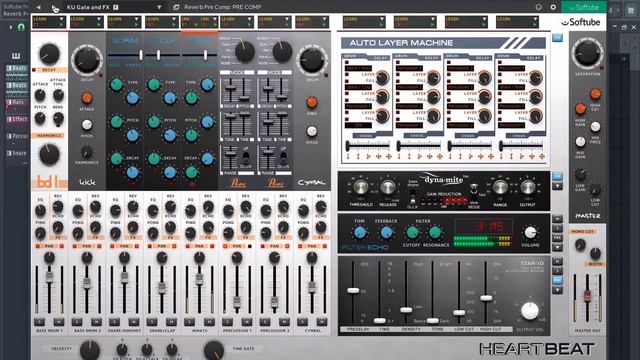Click the down arrow button beside Filter Echo
Screen dimensions: 640x360
point(557,248)
